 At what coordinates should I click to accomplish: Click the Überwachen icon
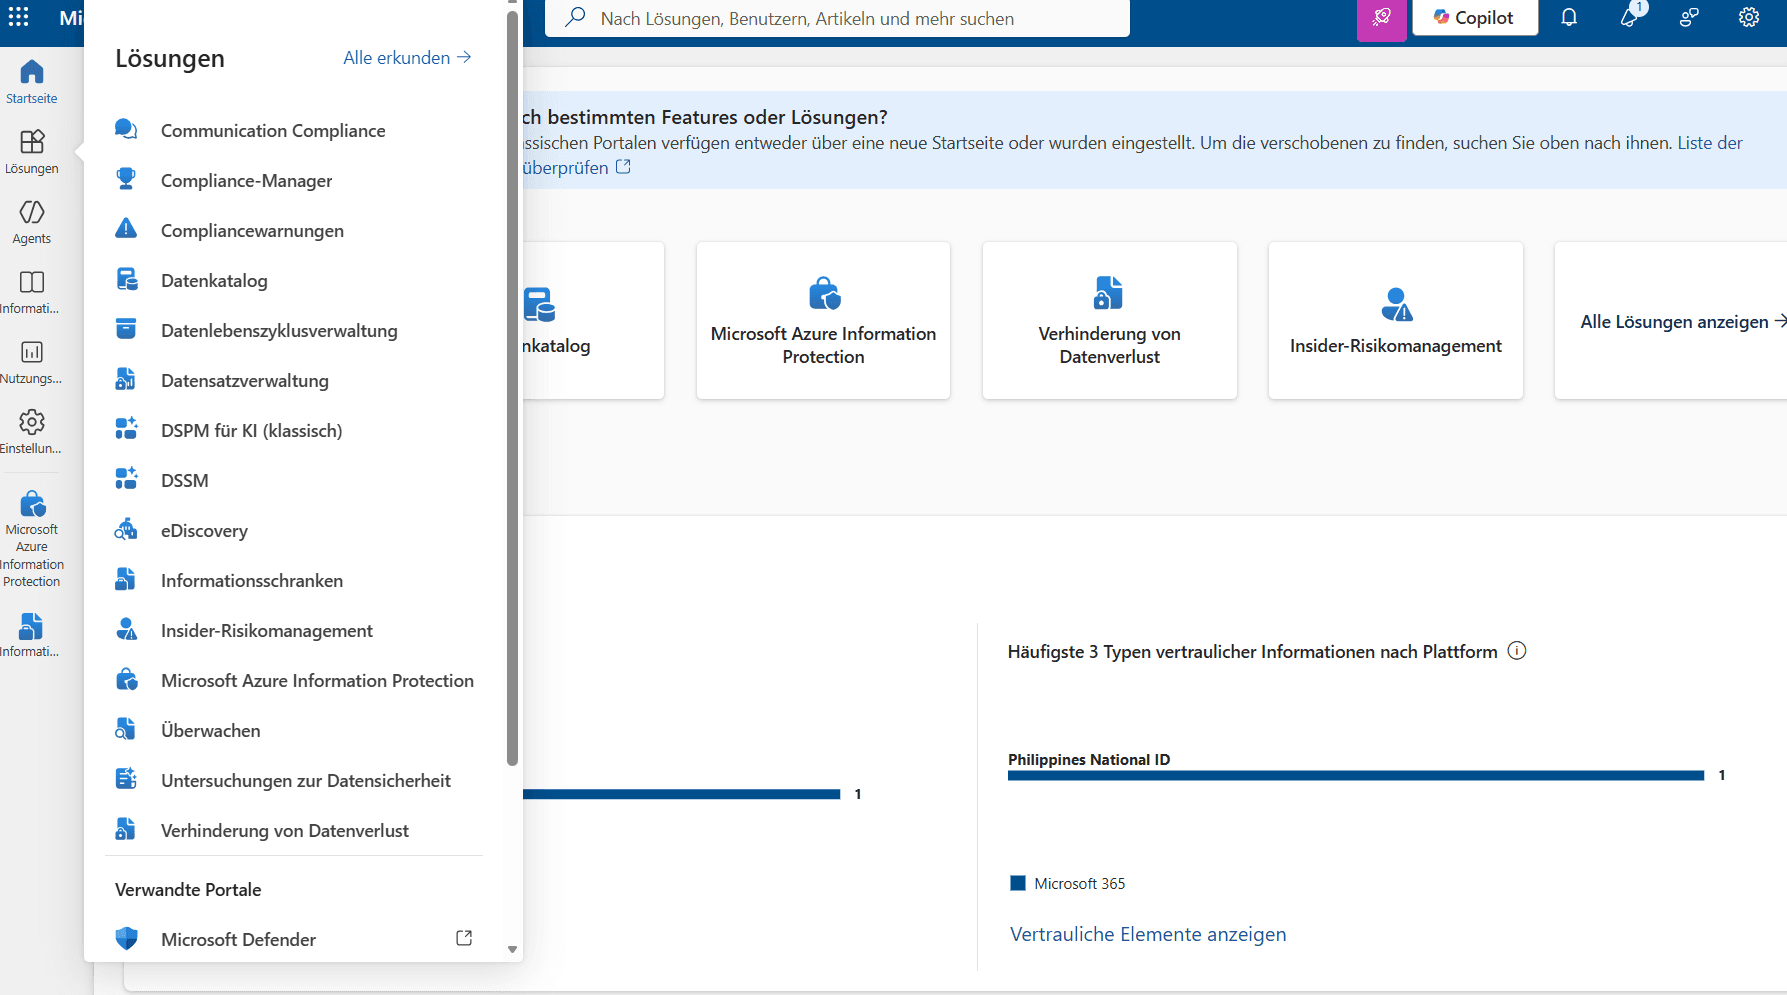click(x=126, y=730)
